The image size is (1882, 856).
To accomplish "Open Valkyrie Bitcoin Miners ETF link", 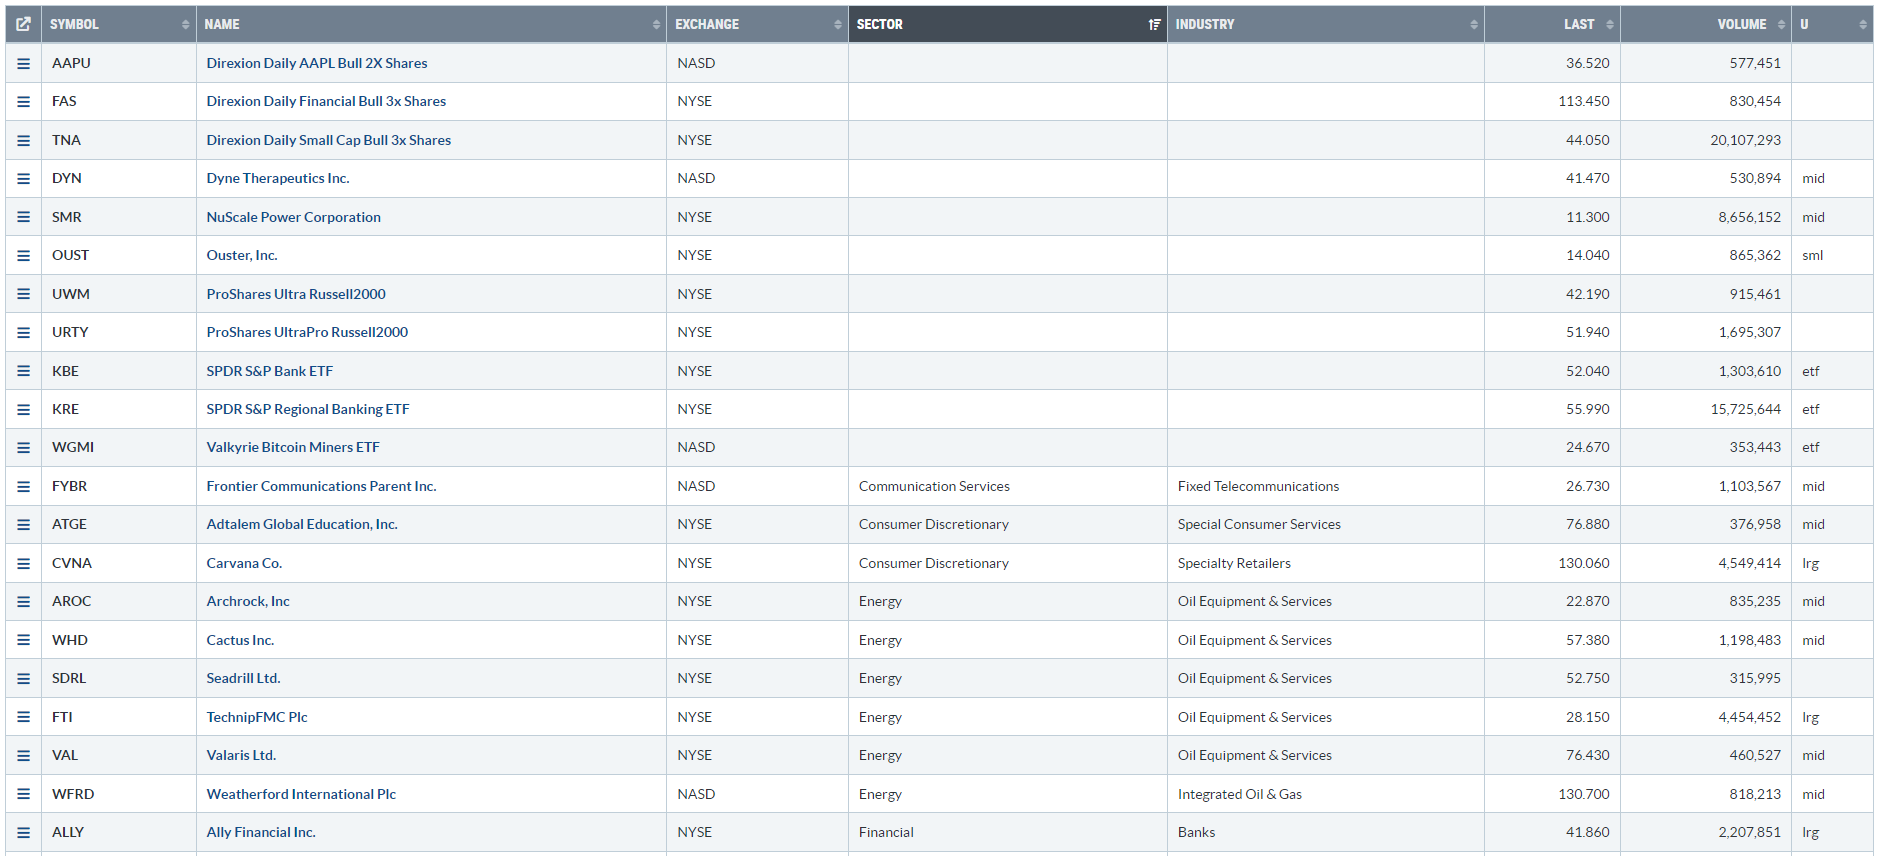I will point(293,447).
